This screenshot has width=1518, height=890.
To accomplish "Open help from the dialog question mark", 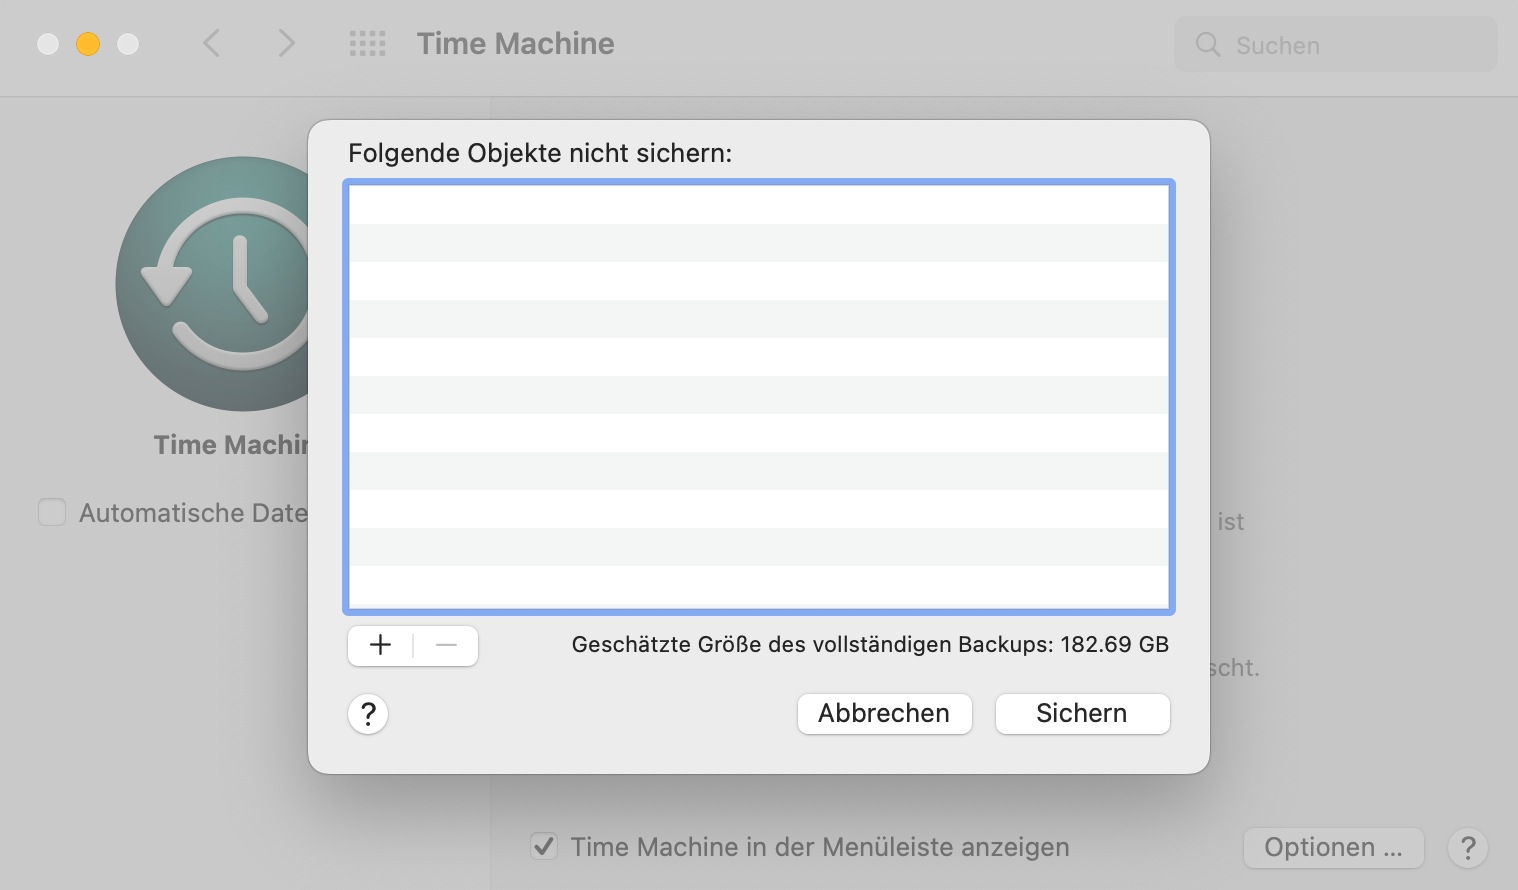I will (368, 714).
